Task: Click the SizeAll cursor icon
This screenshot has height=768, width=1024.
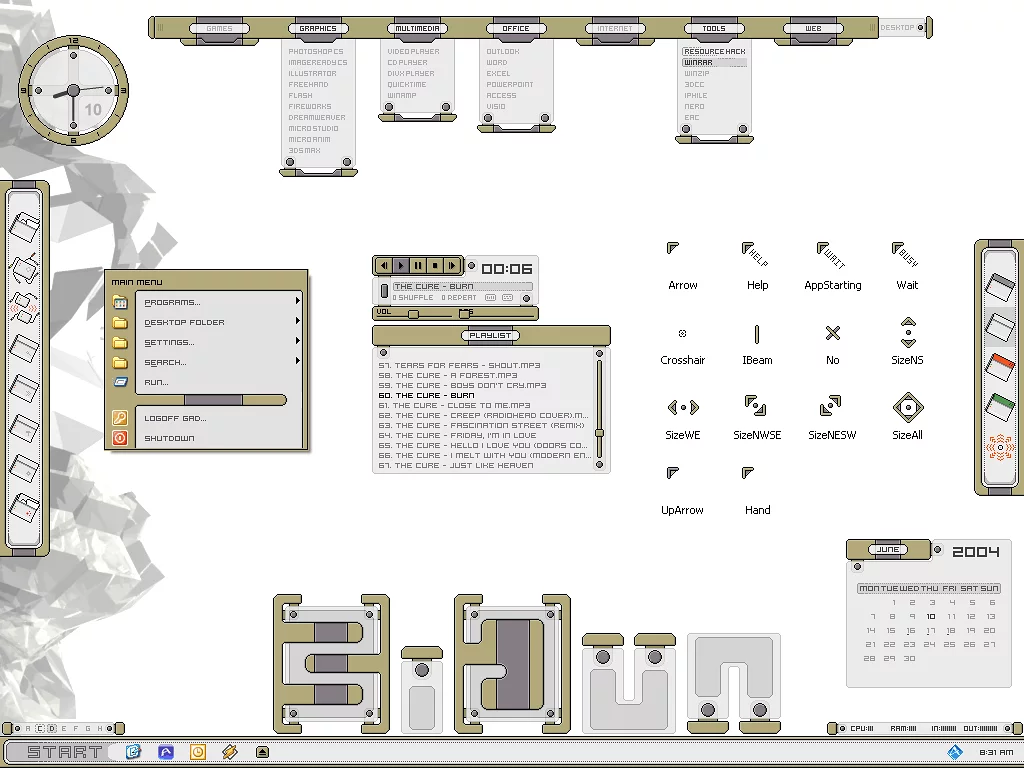Action: [x=907, y=408]
